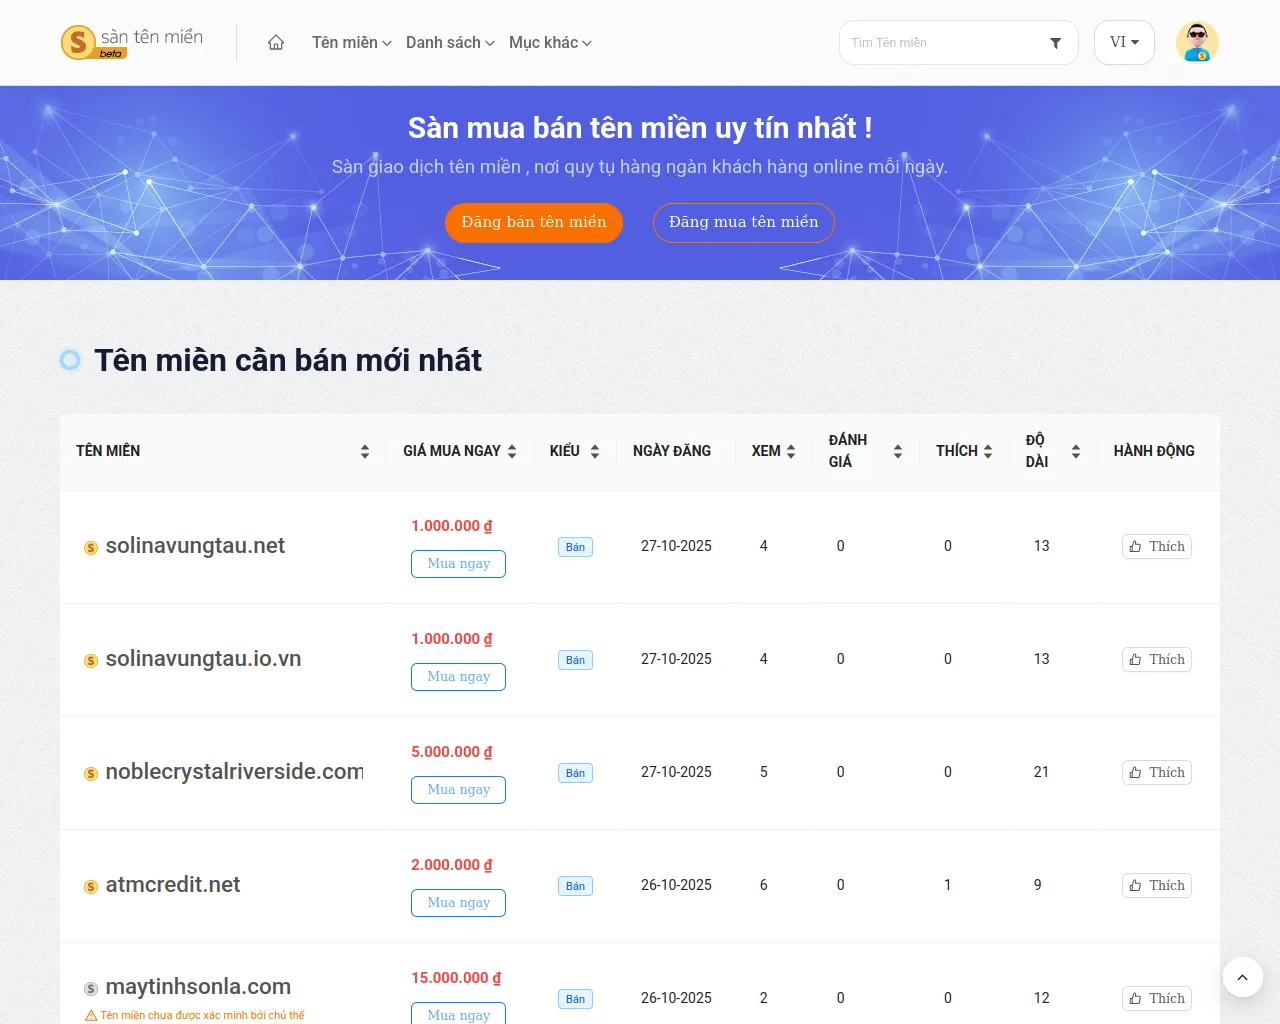This screenshot has height=1024, width=1280.
Task: Click the 26-10-2025 date on atmcredit.net row
Action: click(x=676, y=885)
